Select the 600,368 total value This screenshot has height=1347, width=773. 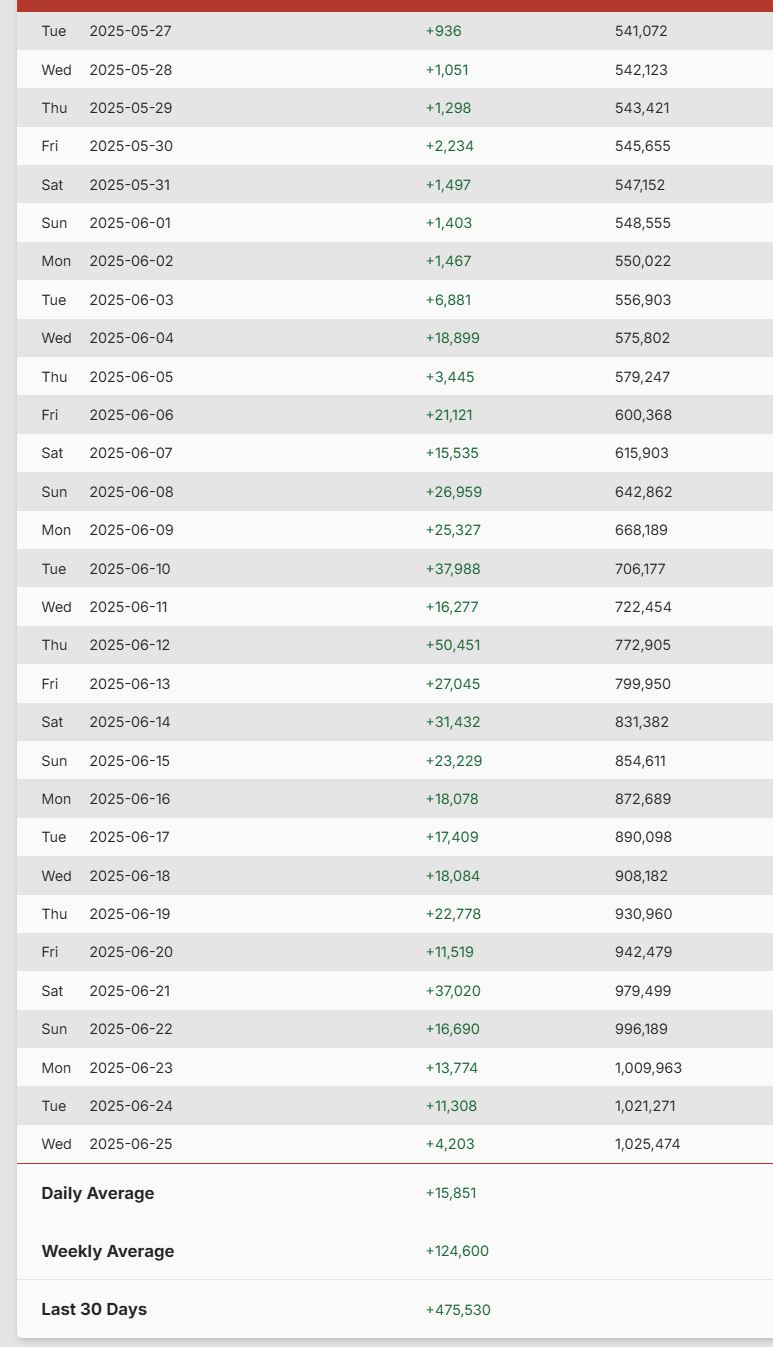pos(643,415)
